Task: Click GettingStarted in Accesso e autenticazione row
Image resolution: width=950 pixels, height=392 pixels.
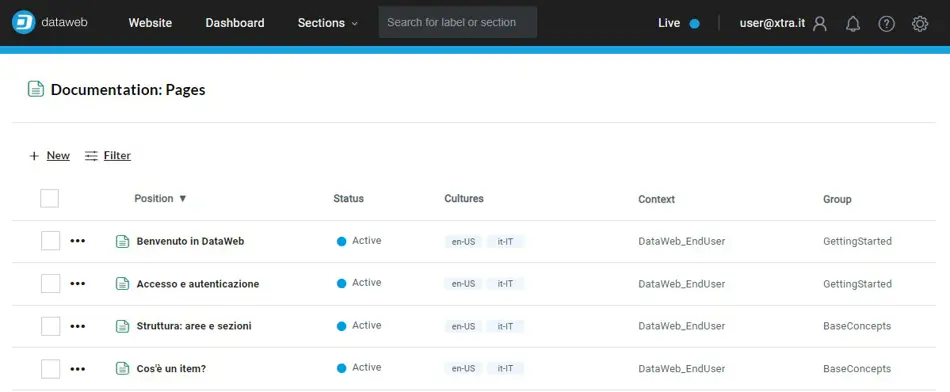Action: 857,284
